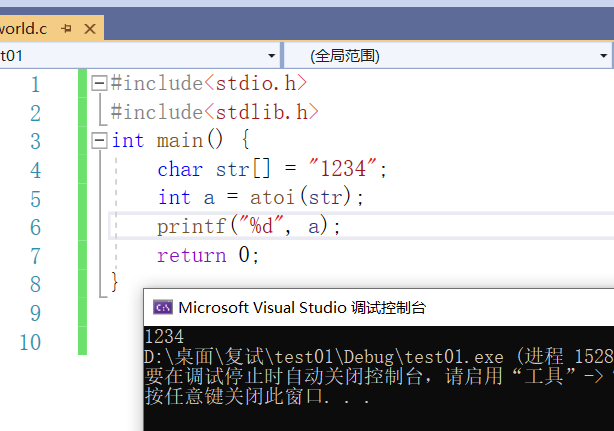This screenshot has height=431, width=614.
Task: Click the printf("%d", a) statement
Action: (249, 226)
